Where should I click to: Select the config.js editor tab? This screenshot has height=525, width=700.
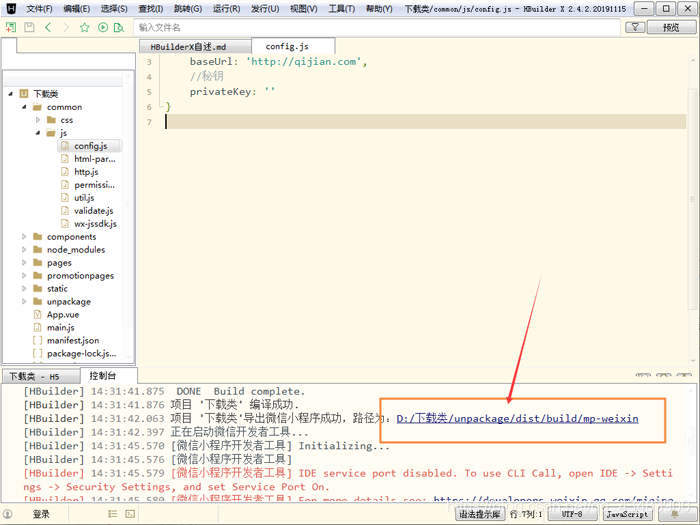(x=293, y=46)
